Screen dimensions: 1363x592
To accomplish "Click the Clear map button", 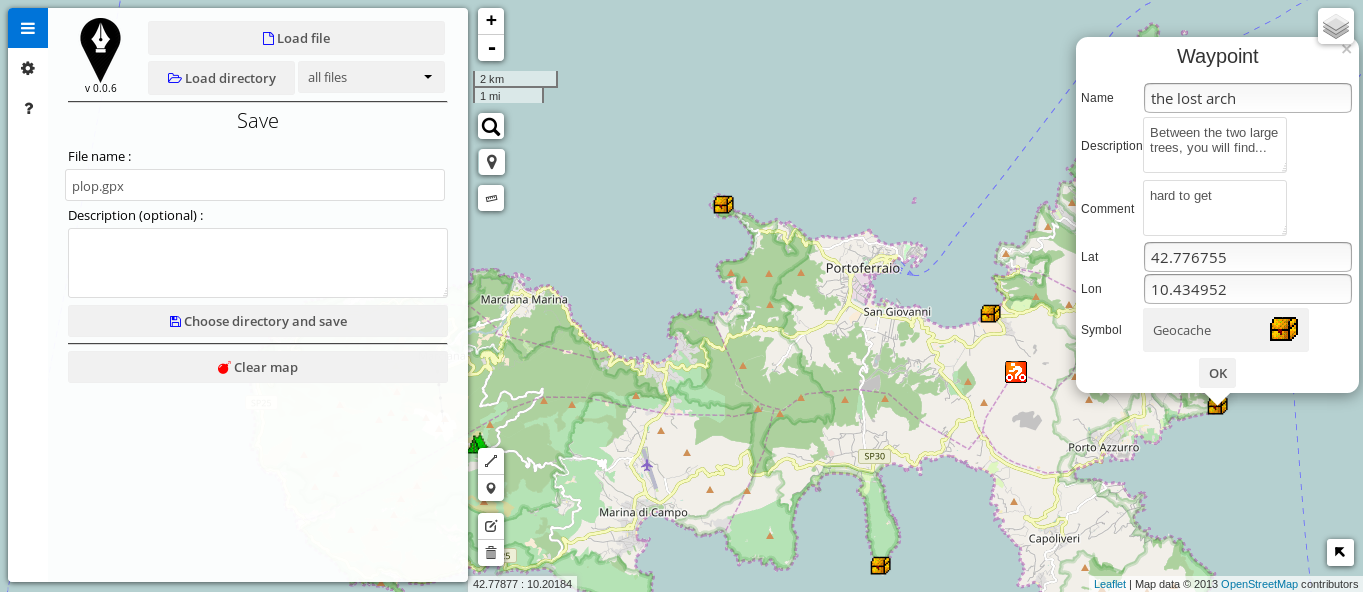I will 258,367.
